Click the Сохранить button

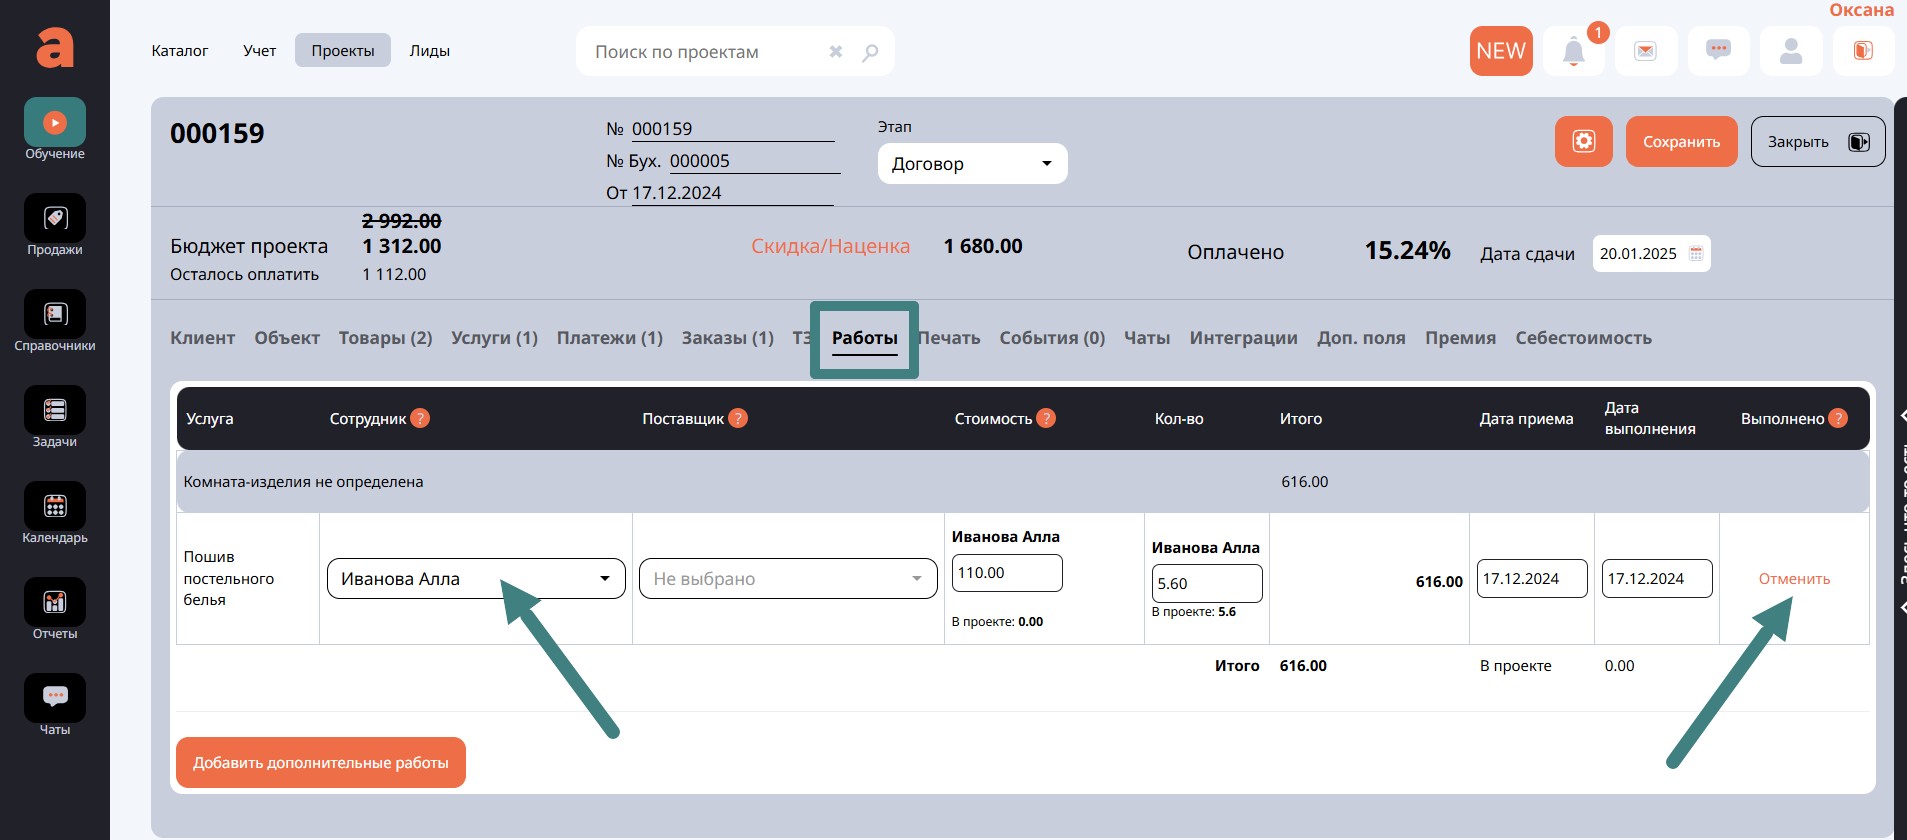(1681, 142)
